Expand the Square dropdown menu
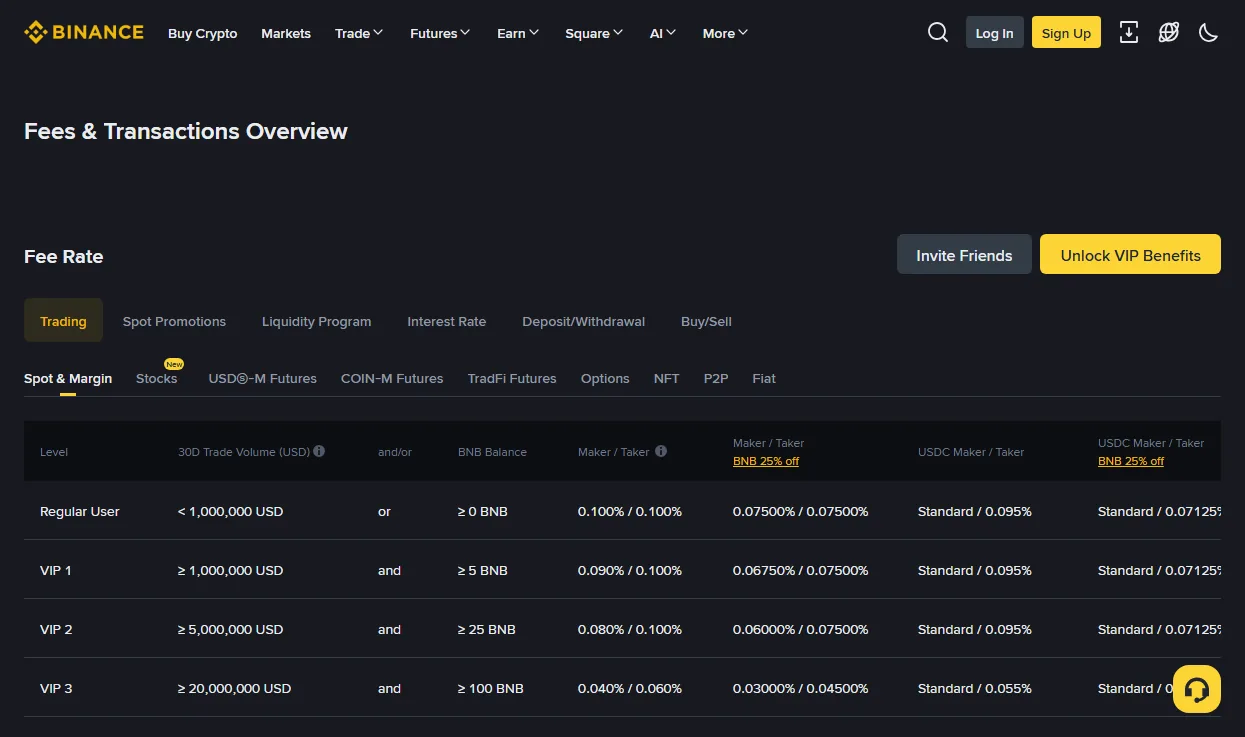 pyautogui.click(x=594, y=33)
